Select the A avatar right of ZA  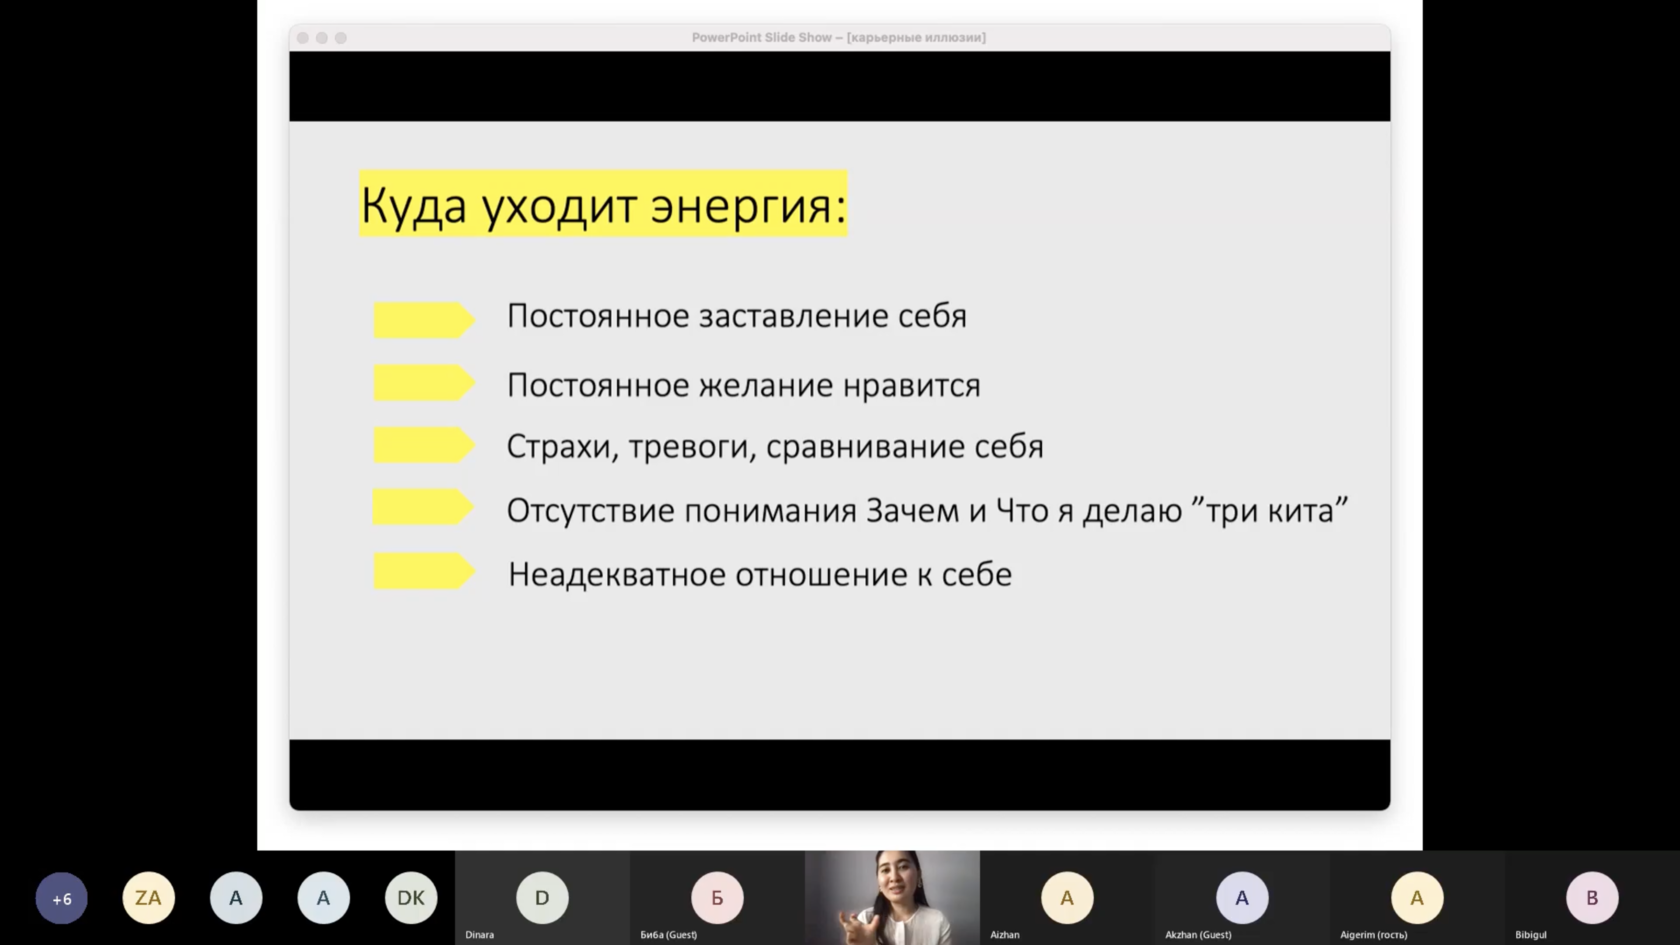tap(236, 898)
